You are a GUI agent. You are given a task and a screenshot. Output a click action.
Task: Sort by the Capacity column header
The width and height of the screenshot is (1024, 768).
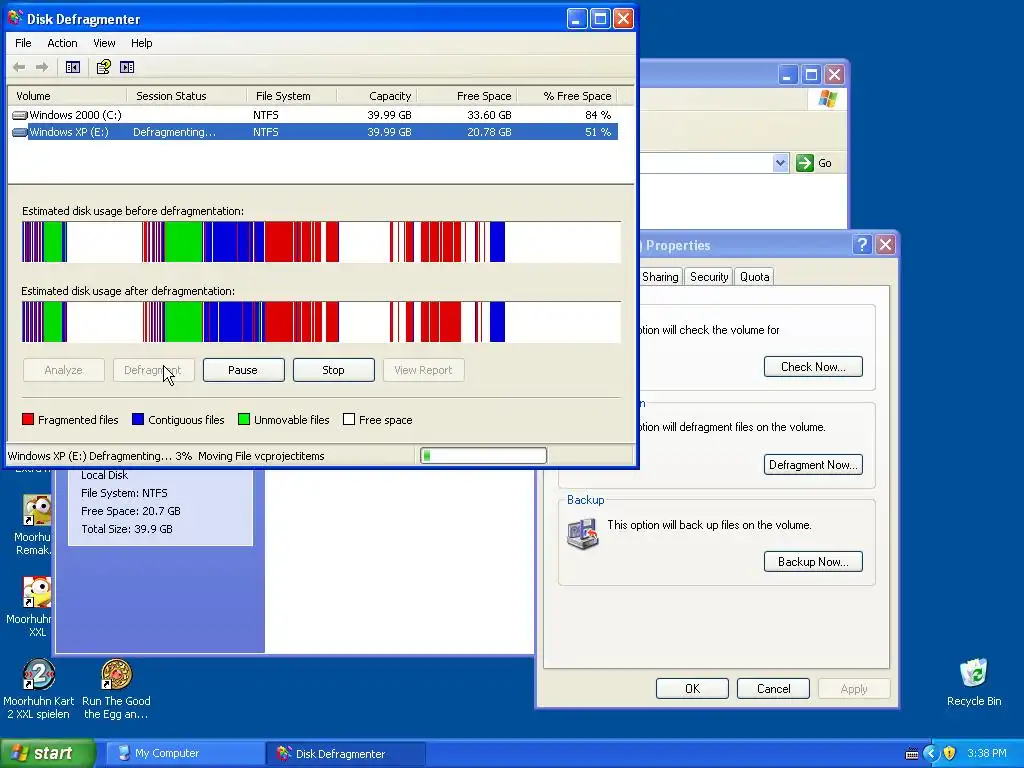click(x=377, y=96)
